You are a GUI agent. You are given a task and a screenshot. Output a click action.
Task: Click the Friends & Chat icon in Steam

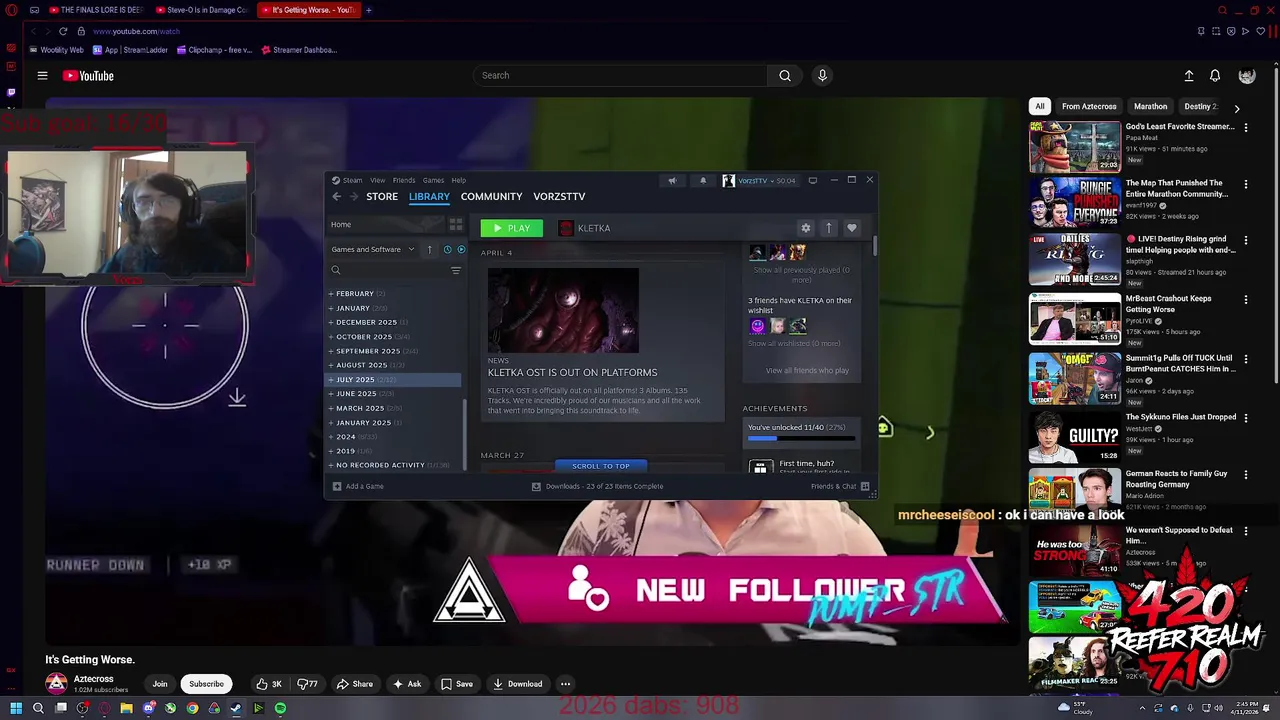865,486
